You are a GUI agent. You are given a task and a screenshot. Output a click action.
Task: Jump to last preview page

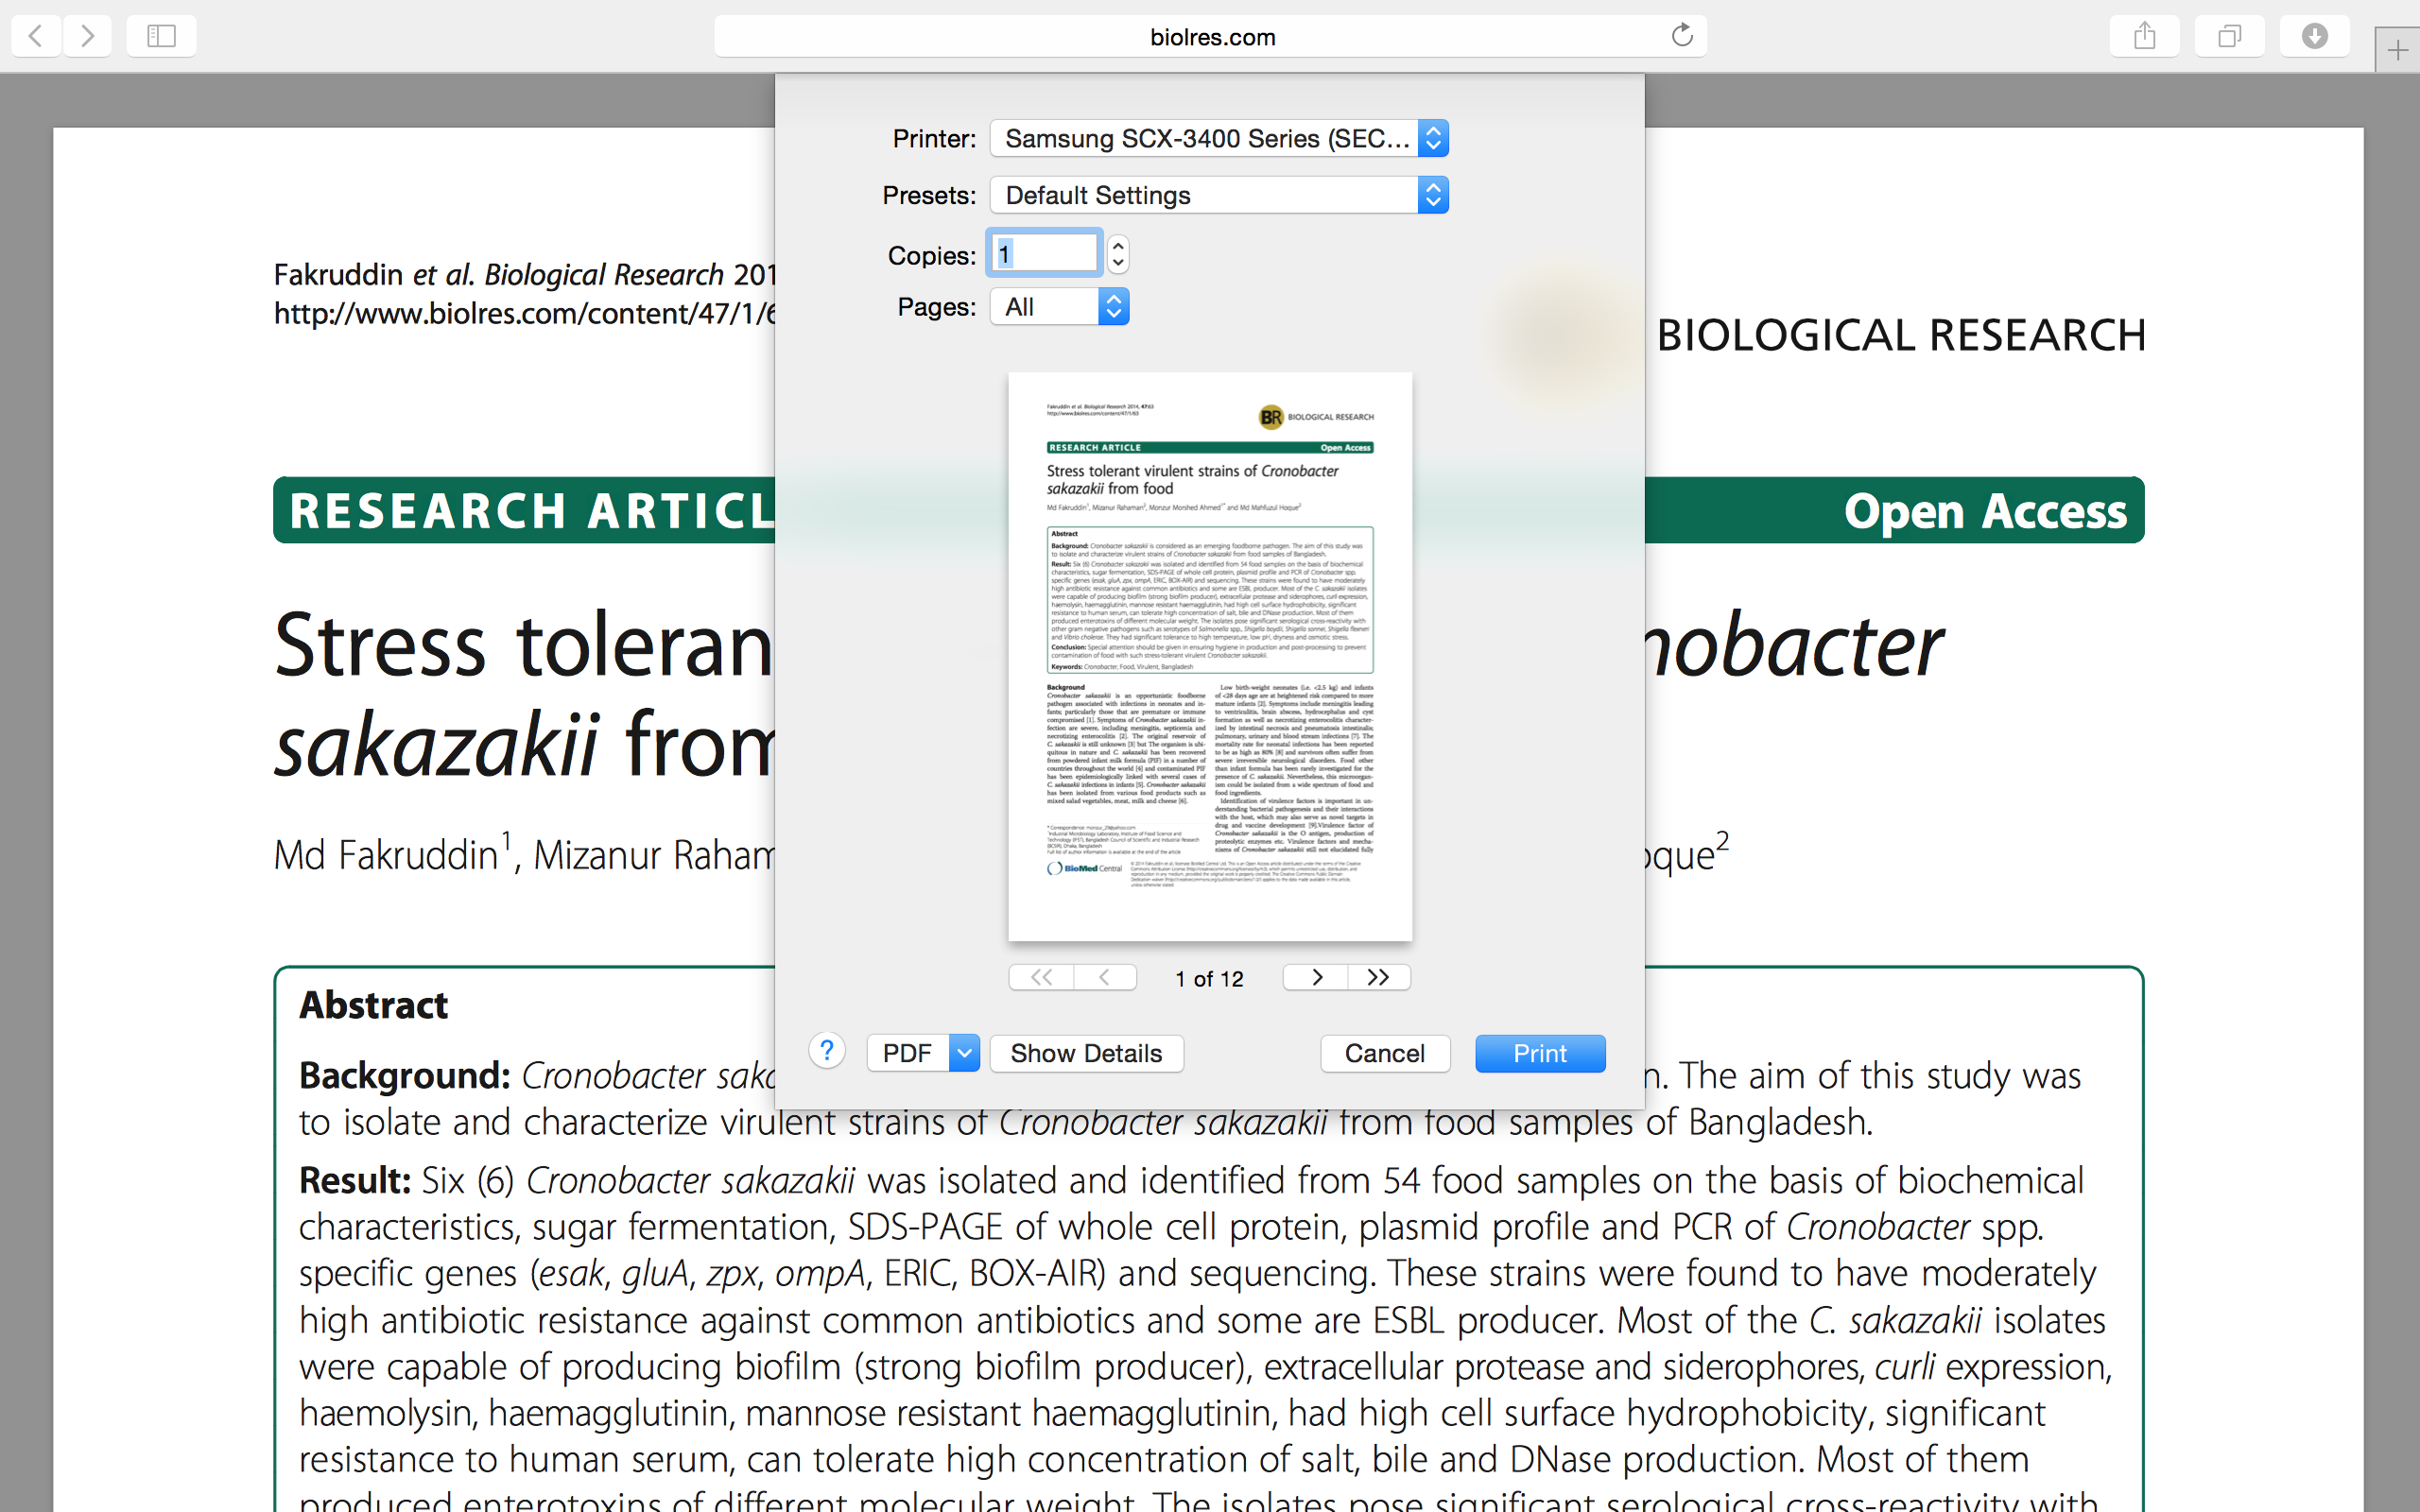point(1379,977)
